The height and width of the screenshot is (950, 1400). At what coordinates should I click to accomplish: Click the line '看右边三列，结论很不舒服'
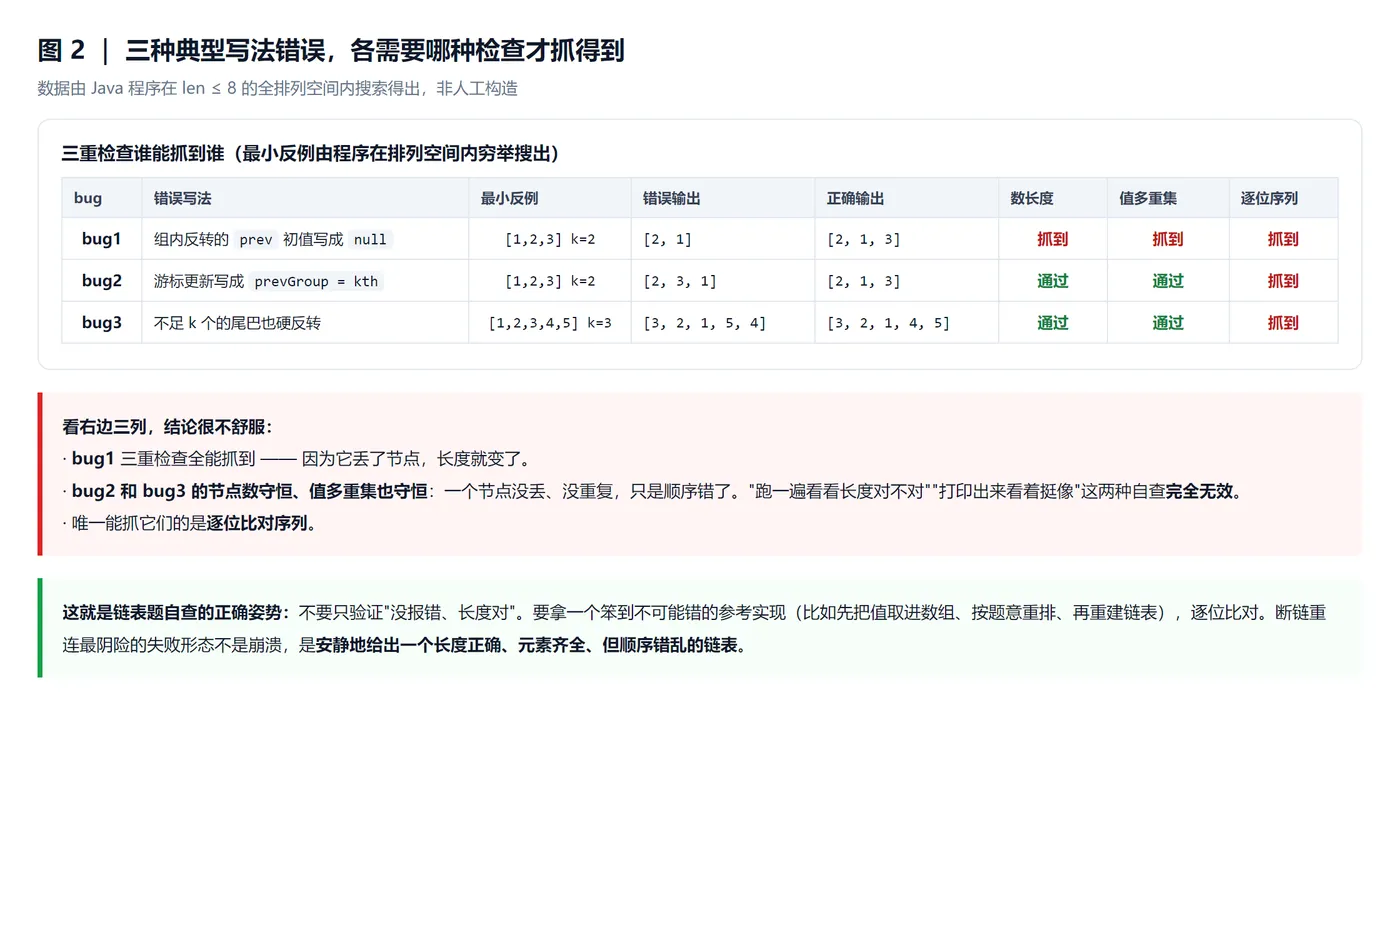(167, 427)
